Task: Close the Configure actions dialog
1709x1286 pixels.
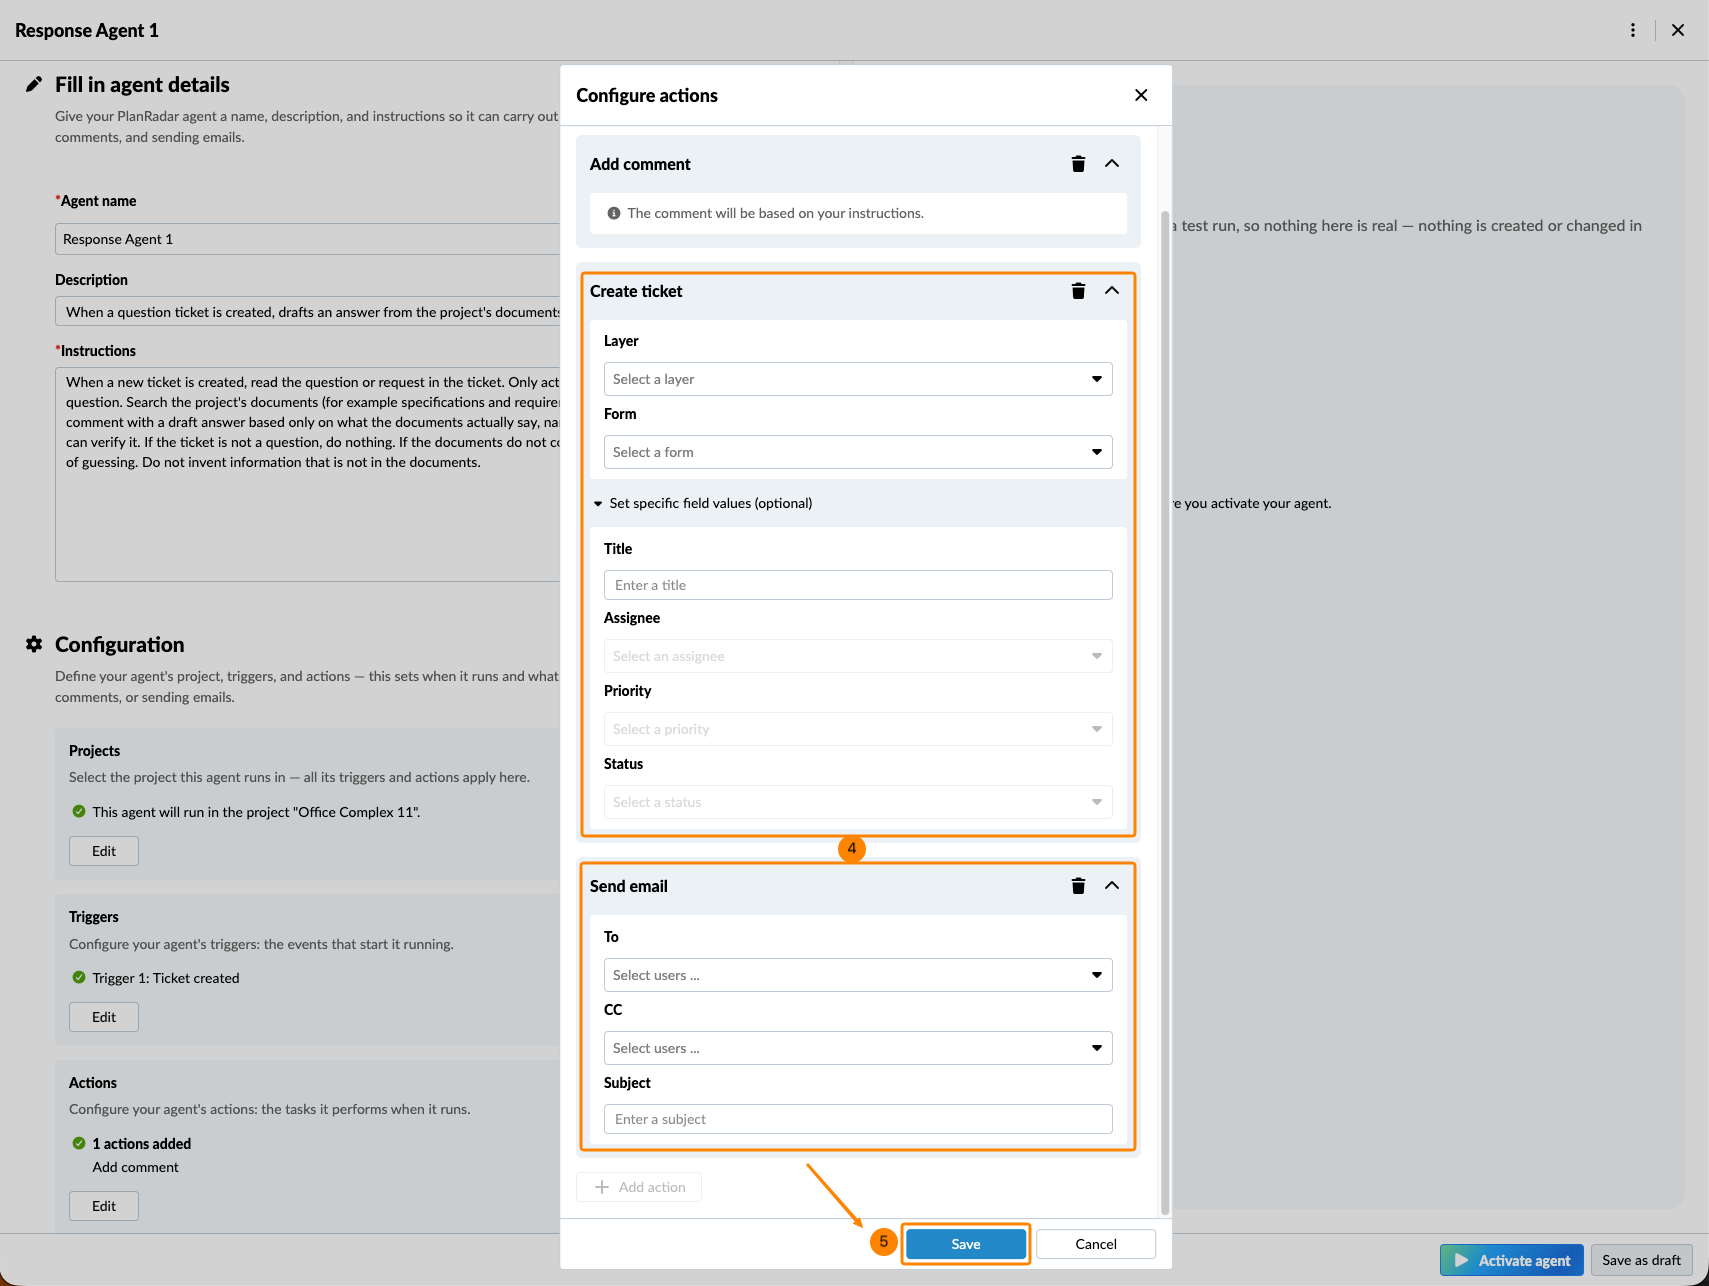Action: (1141, 95)
